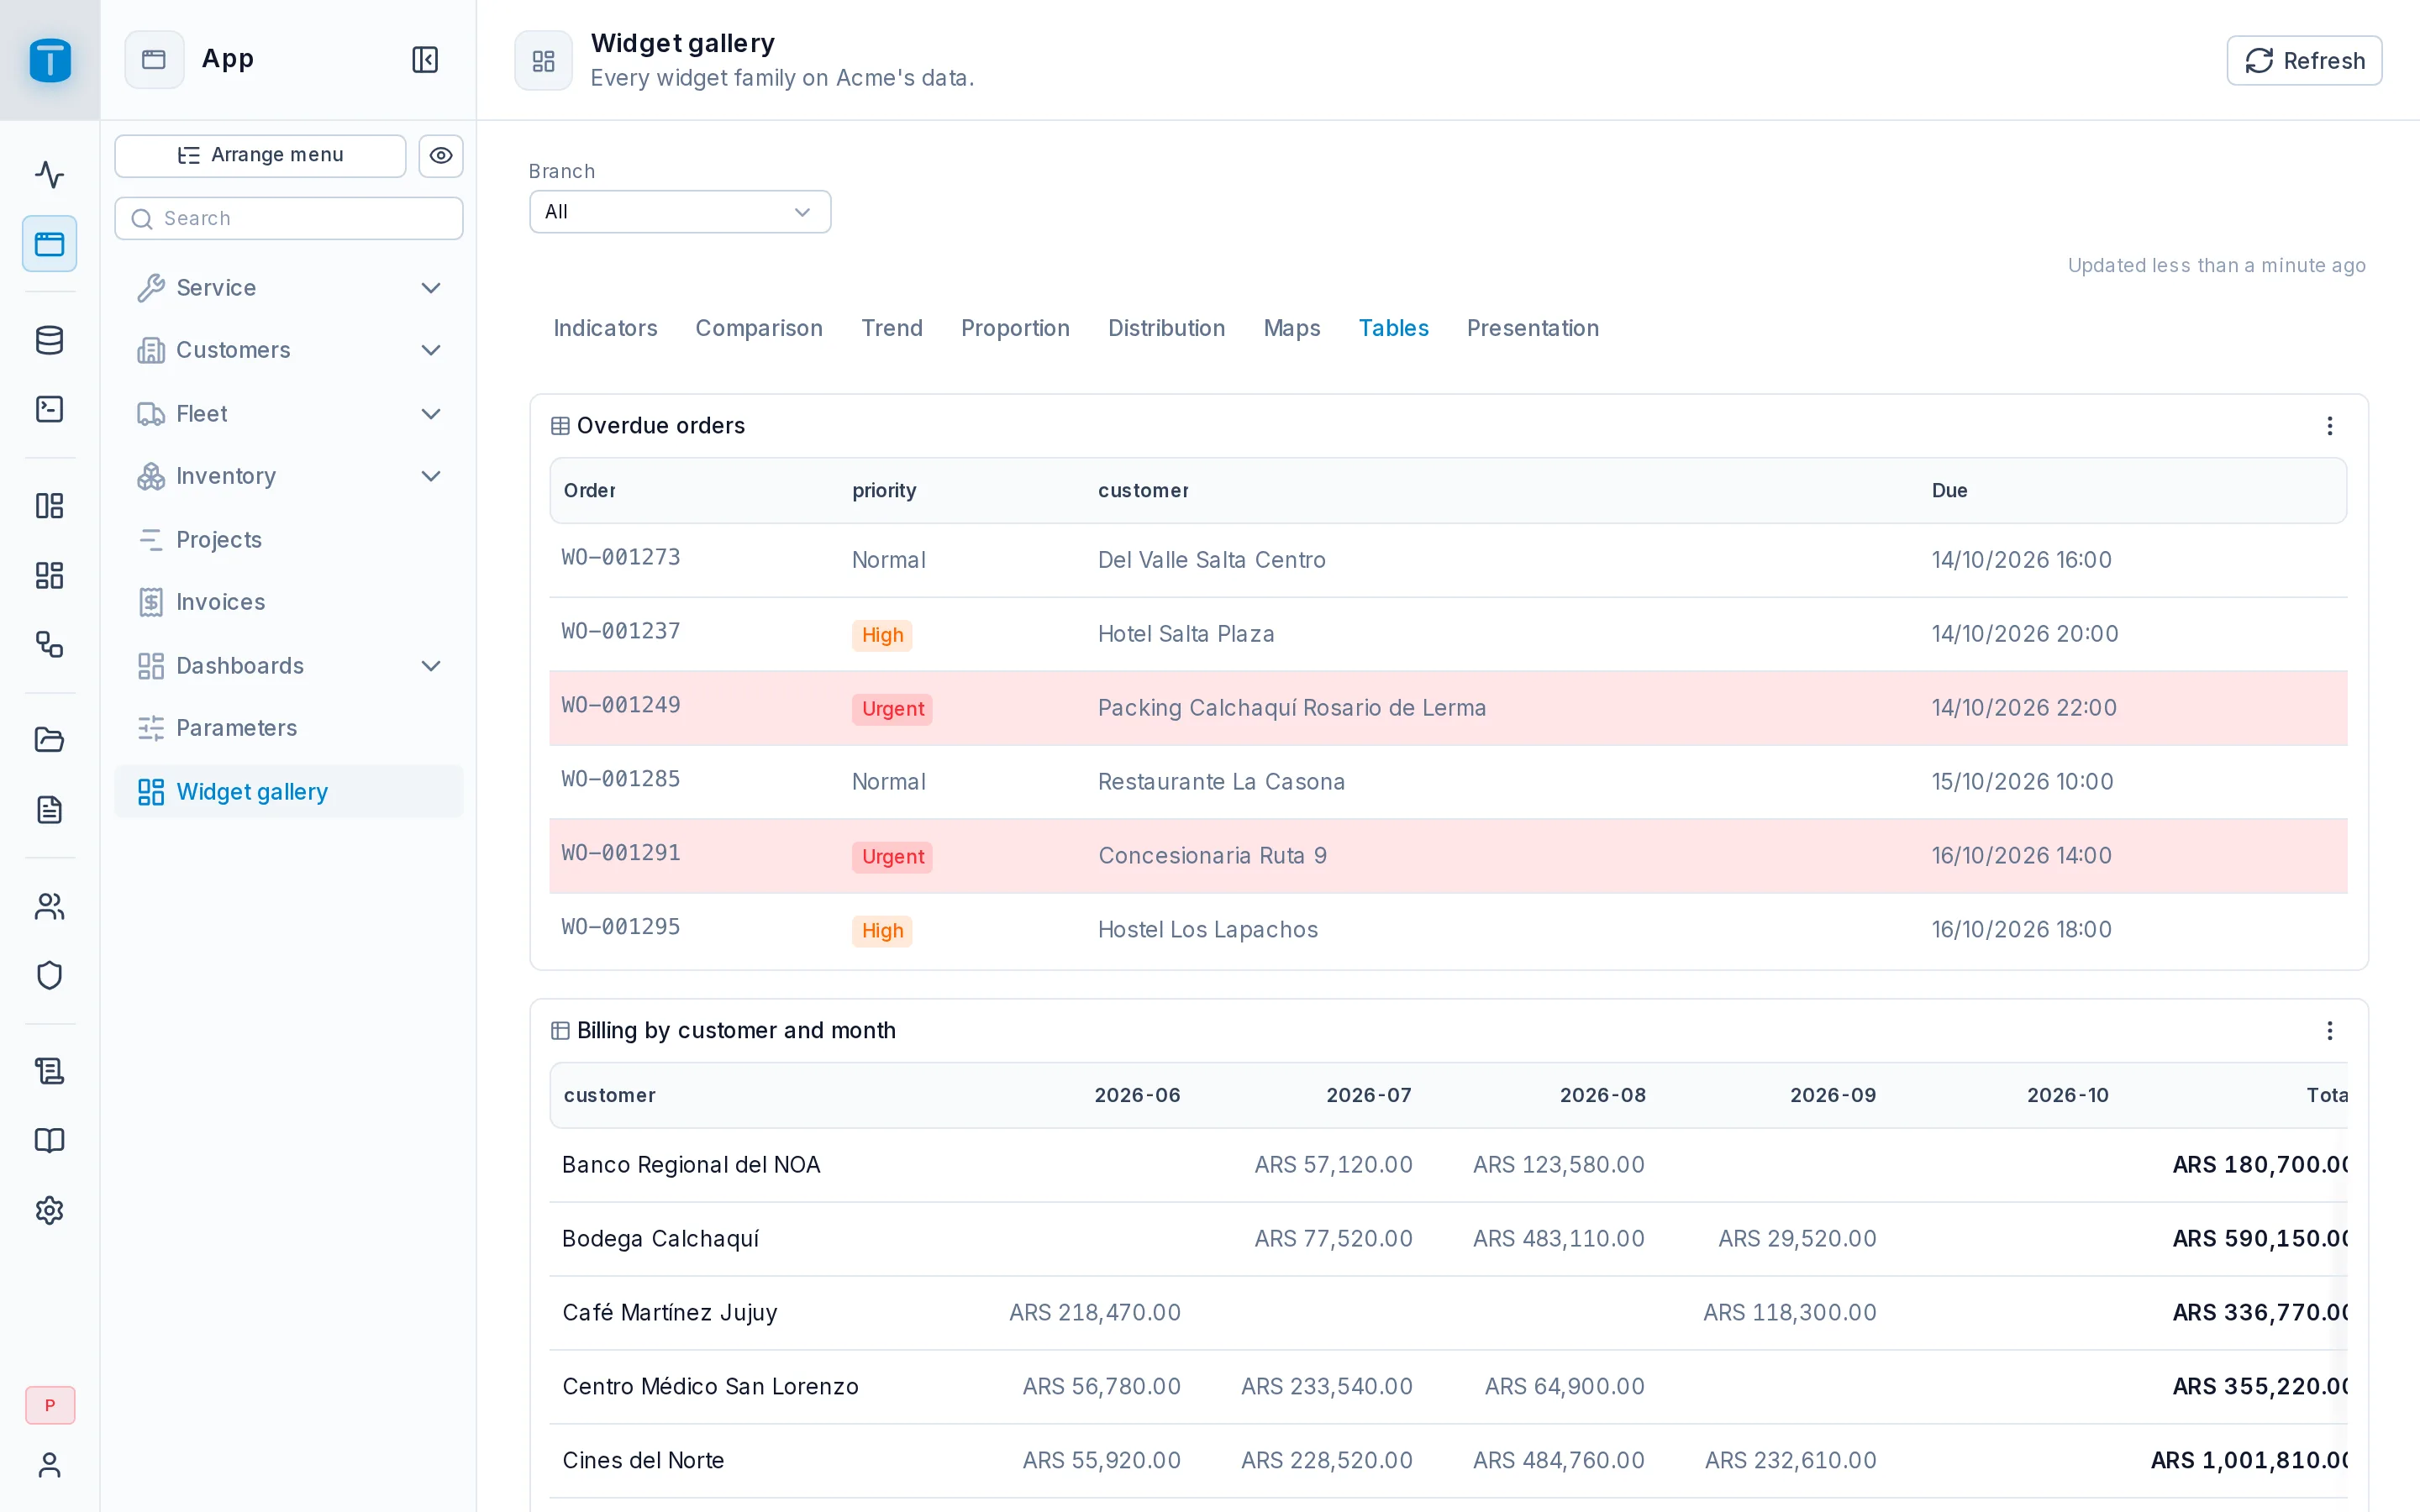The height and width of the screenshot is (1512, 2420).
Task: Open the database icon in the left rail
Action: 49,340
